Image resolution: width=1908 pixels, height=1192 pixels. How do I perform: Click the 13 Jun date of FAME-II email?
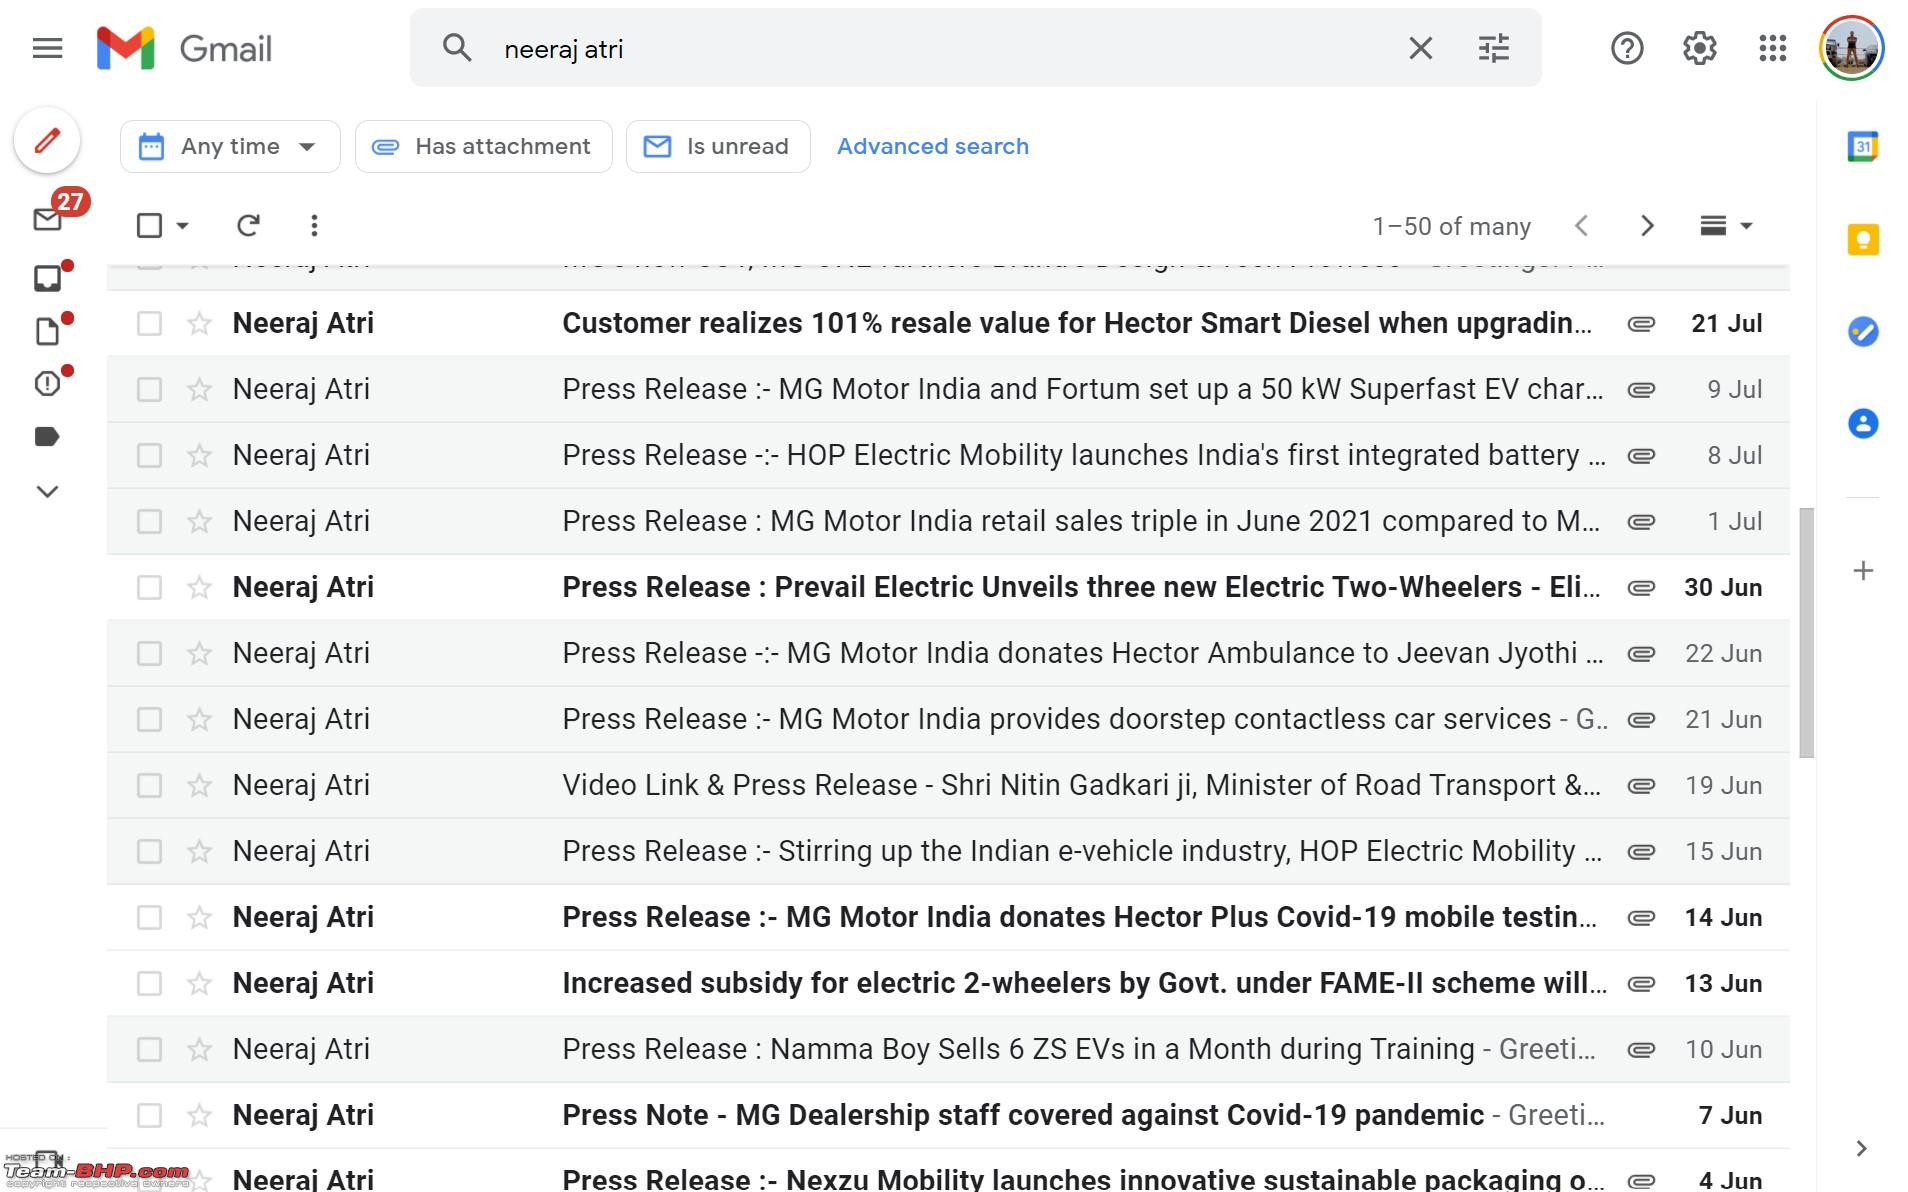pos(1723,983)
